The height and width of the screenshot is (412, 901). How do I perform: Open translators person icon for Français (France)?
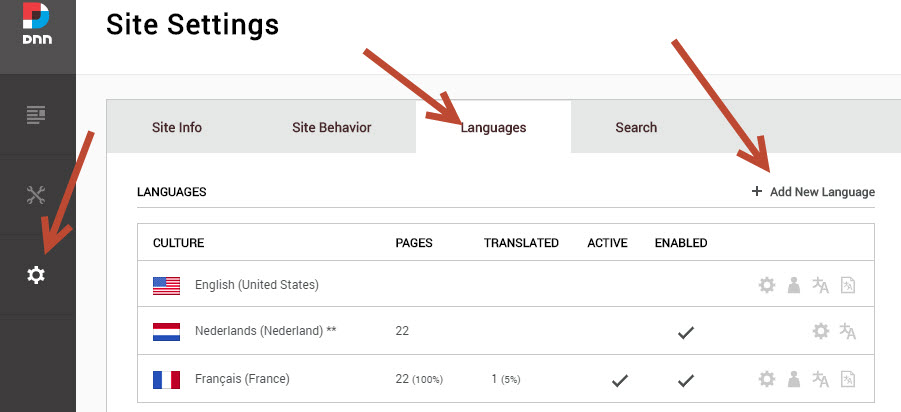[x=794, y=379]
